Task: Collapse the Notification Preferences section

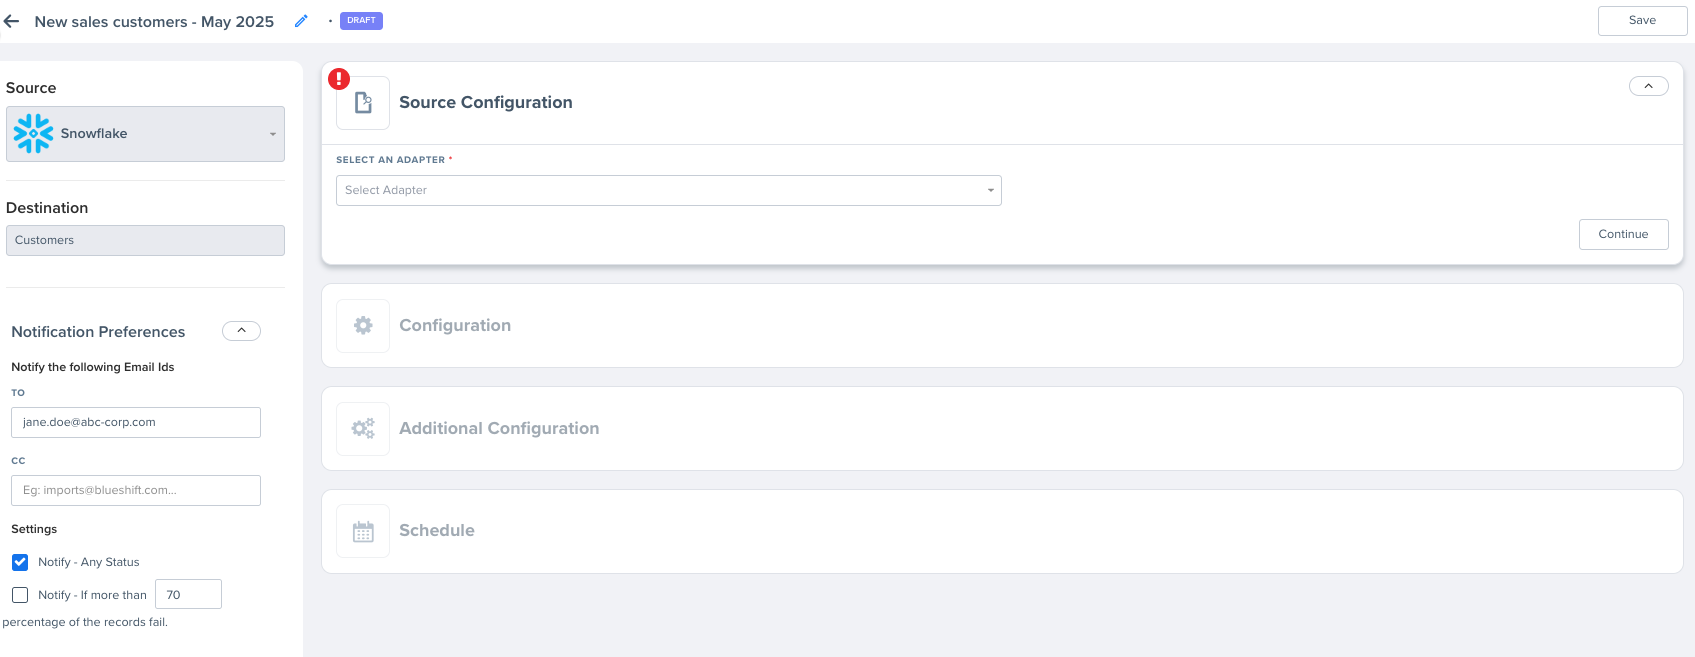Action: 241,331
